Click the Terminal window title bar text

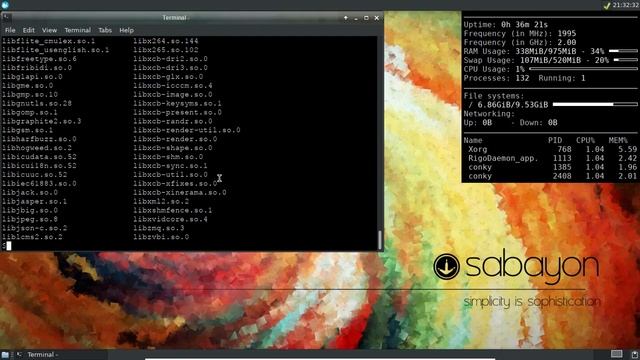175,18
